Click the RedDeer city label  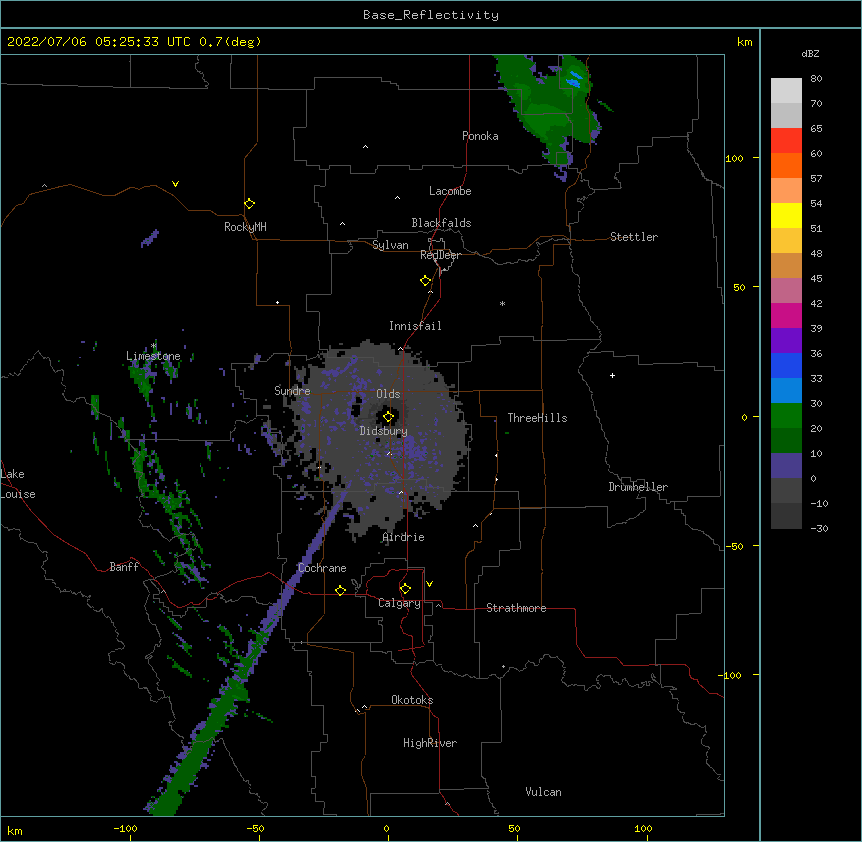[440, 255]
